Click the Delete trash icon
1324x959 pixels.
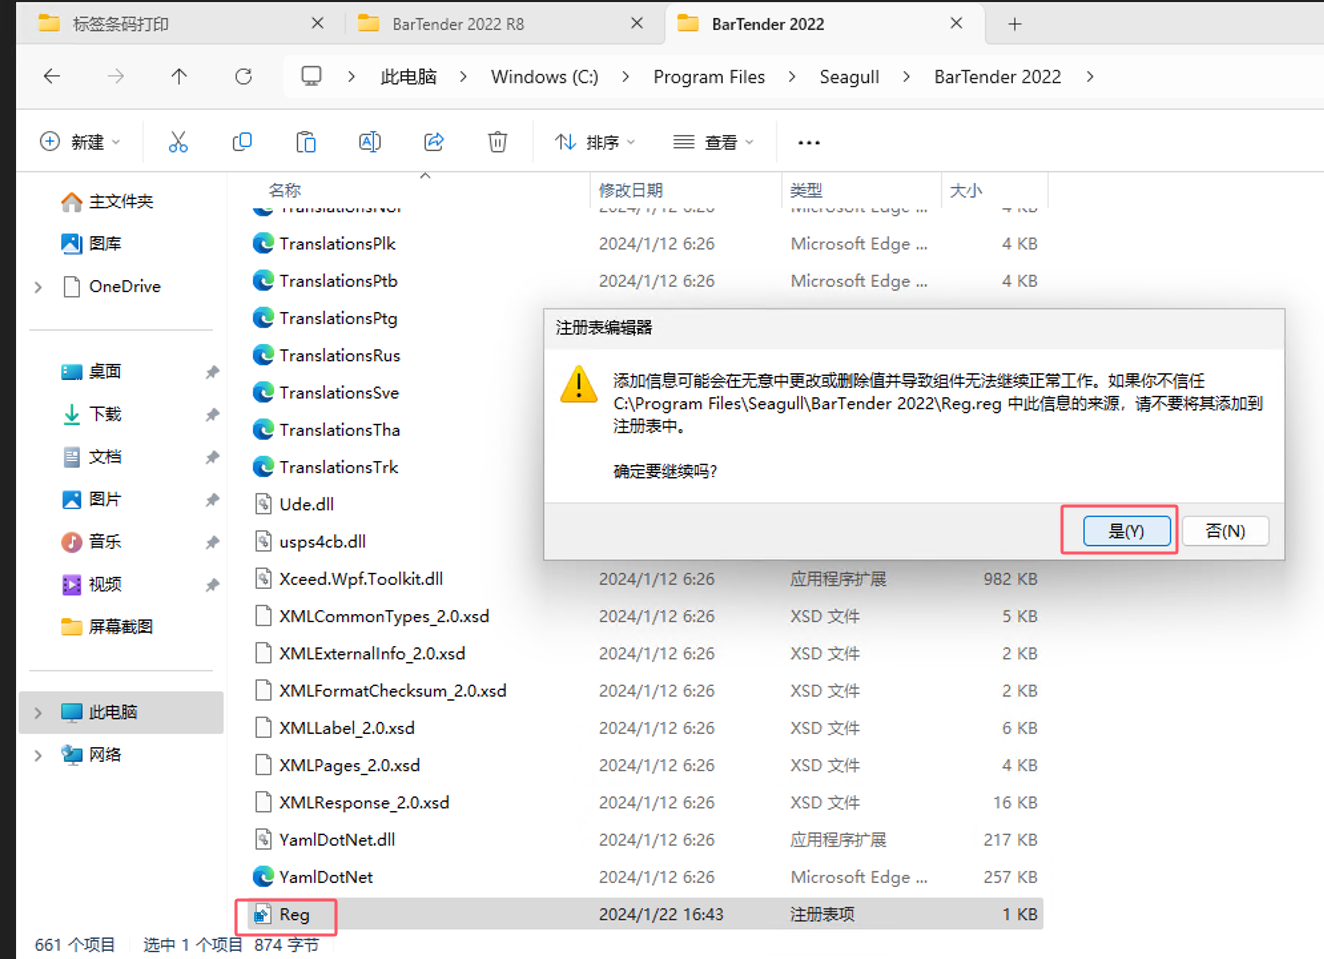tap(497, 142)
